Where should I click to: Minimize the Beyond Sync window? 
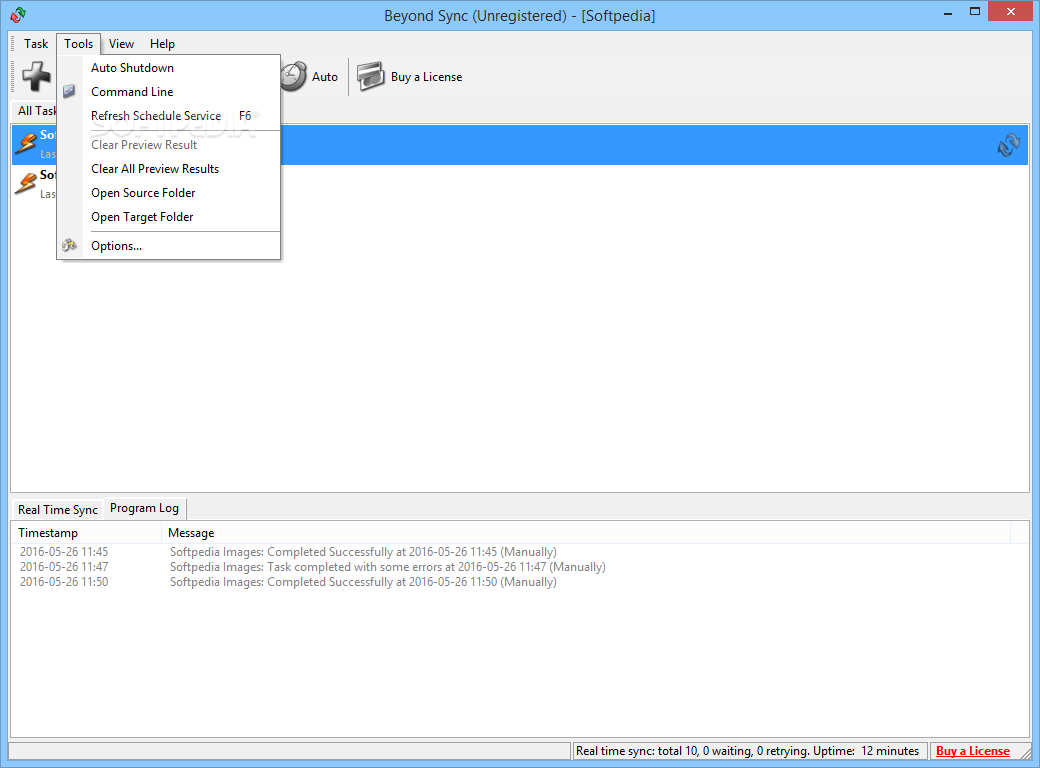948,13
